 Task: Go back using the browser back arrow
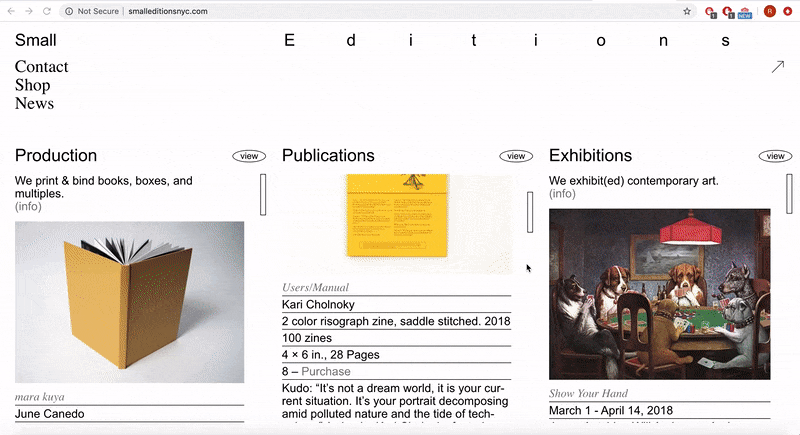[11, 11]
